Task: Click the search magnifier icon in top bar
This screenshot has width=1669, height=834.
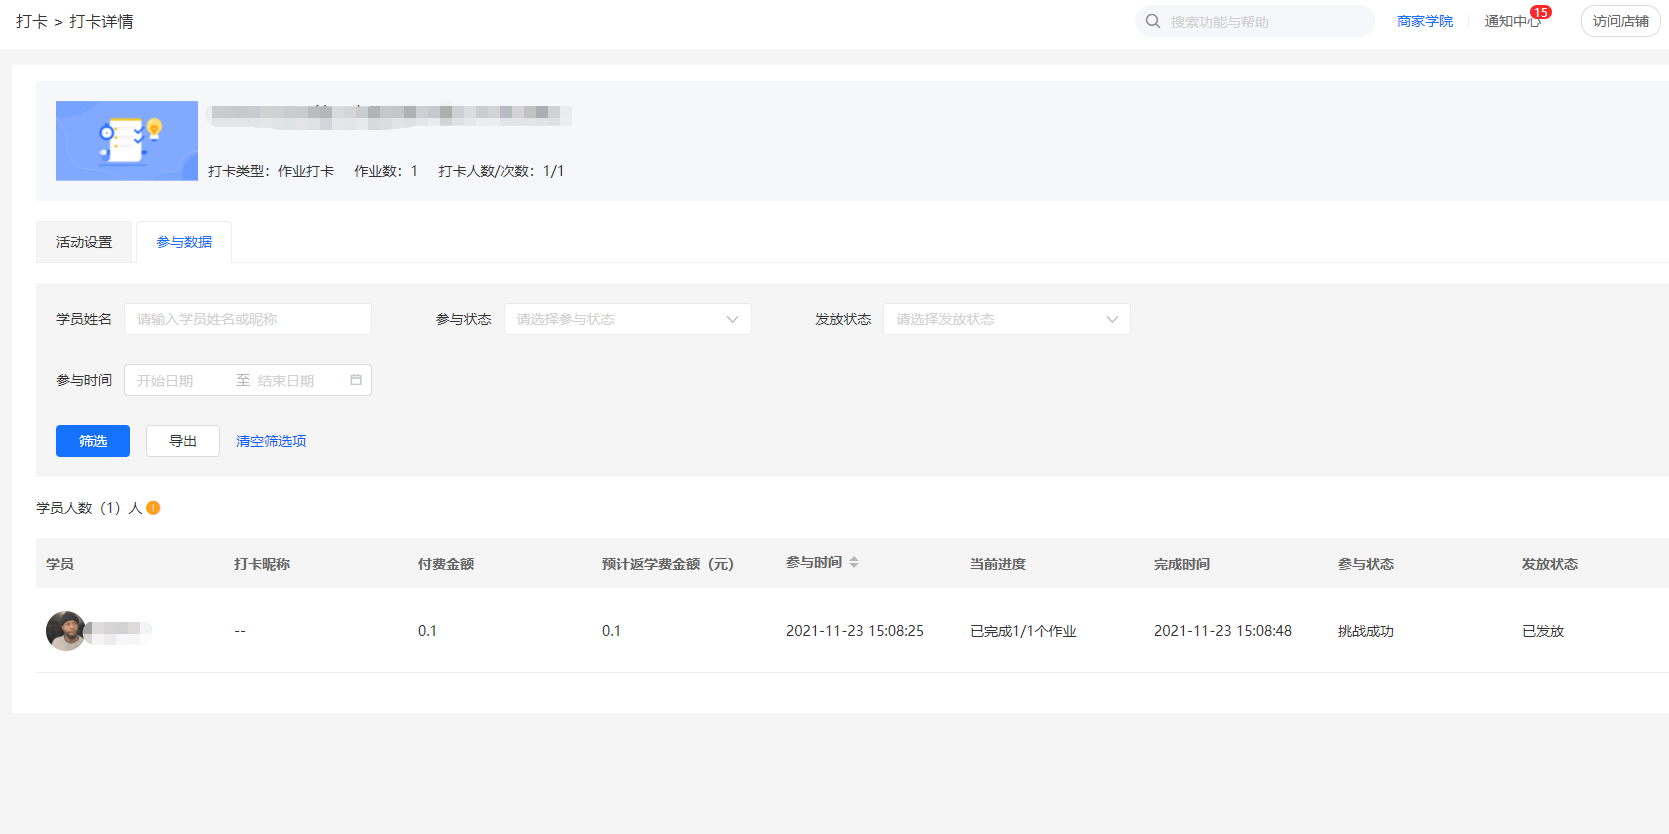Action: point(1153,21)
